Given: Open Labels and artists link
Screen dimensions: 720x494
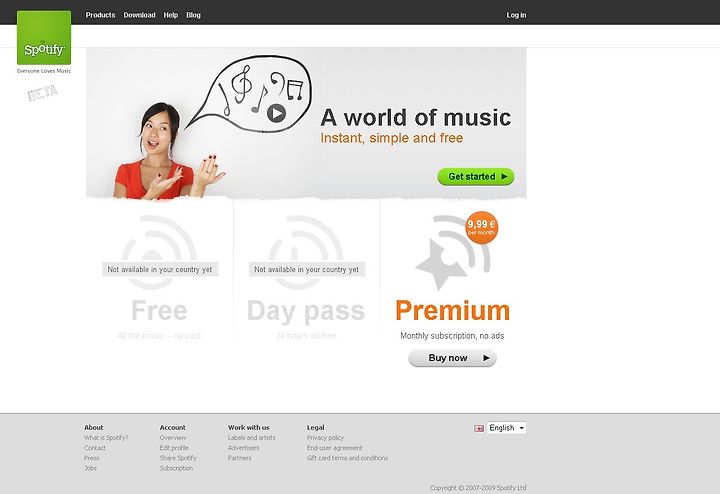Looking at the screenshot, I should [x=252, y=438].
